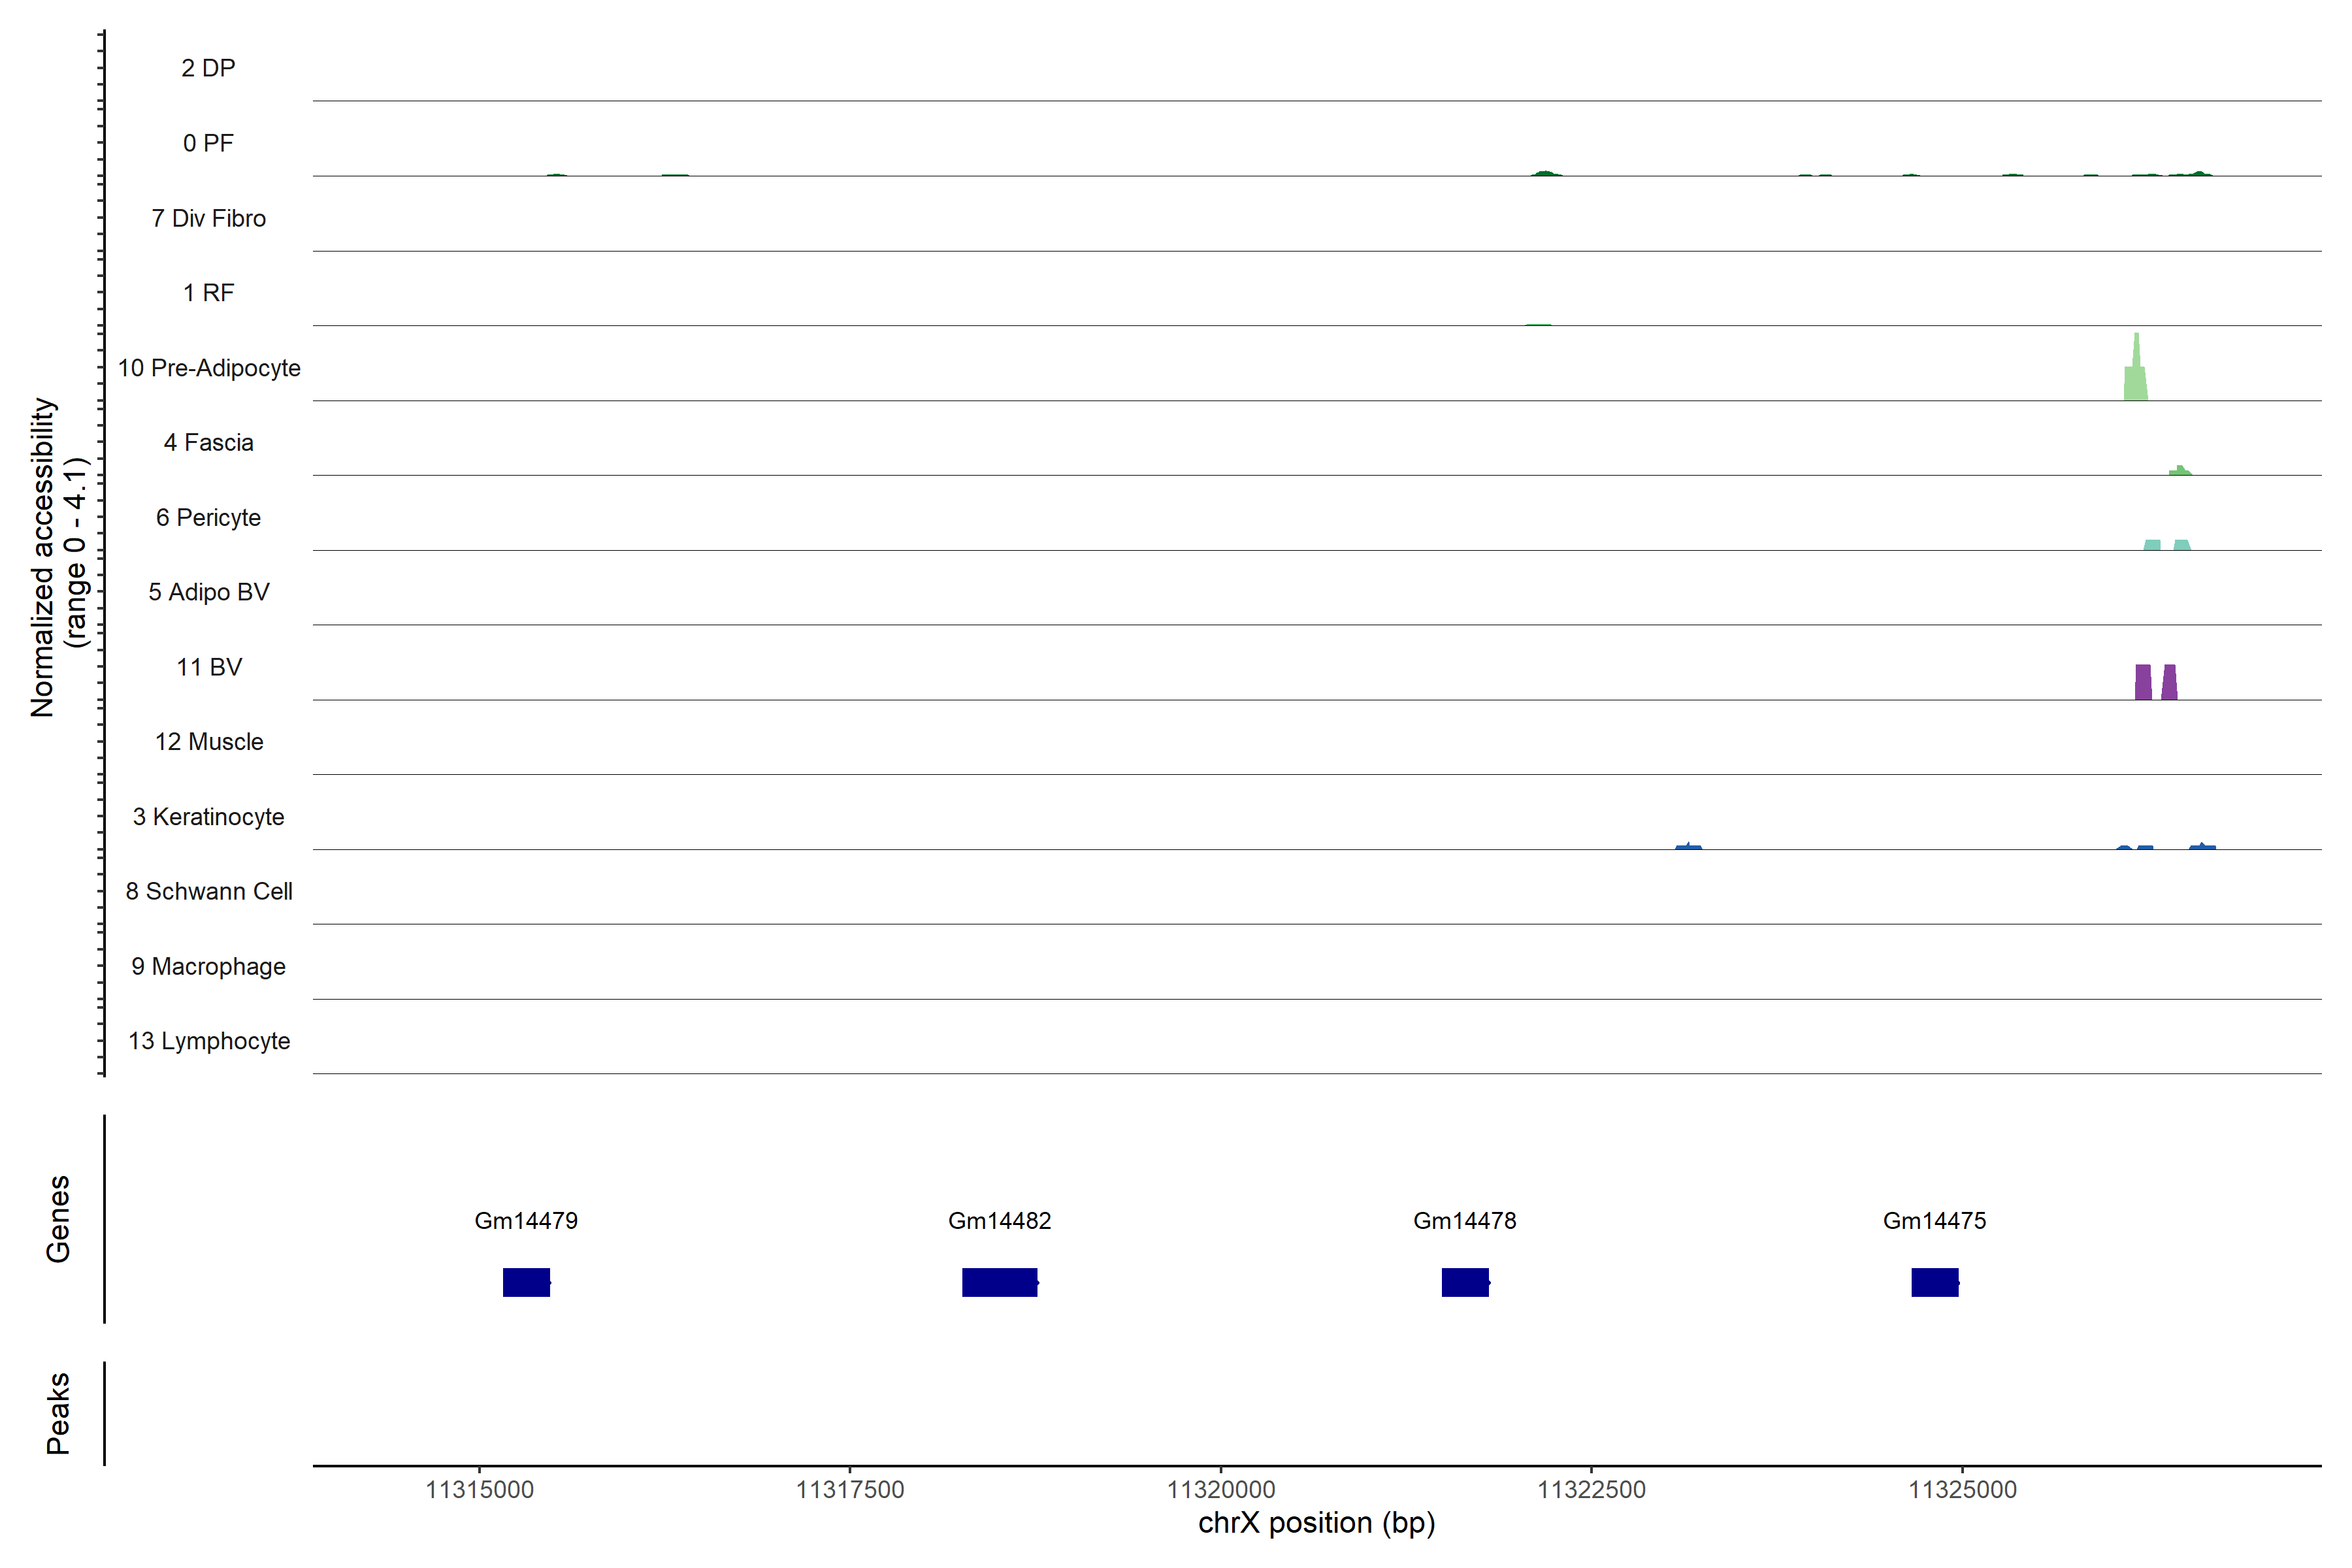Click the chrX position axis title
This screenshot has height=1568, width=2352.
coord(1316,1523)
